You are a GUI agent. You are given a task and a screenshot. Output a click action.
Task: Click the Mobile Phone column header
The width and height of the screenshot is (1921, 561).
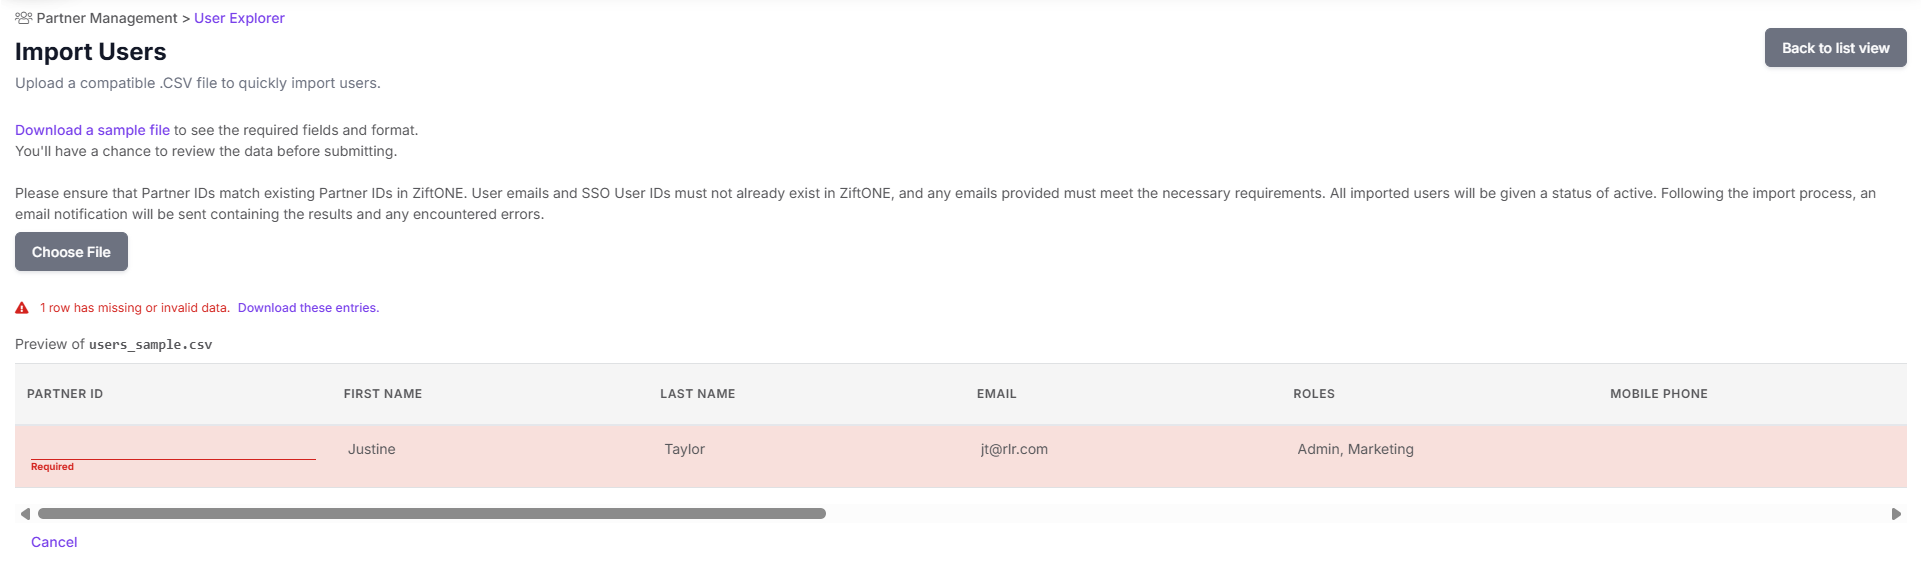1658,394
